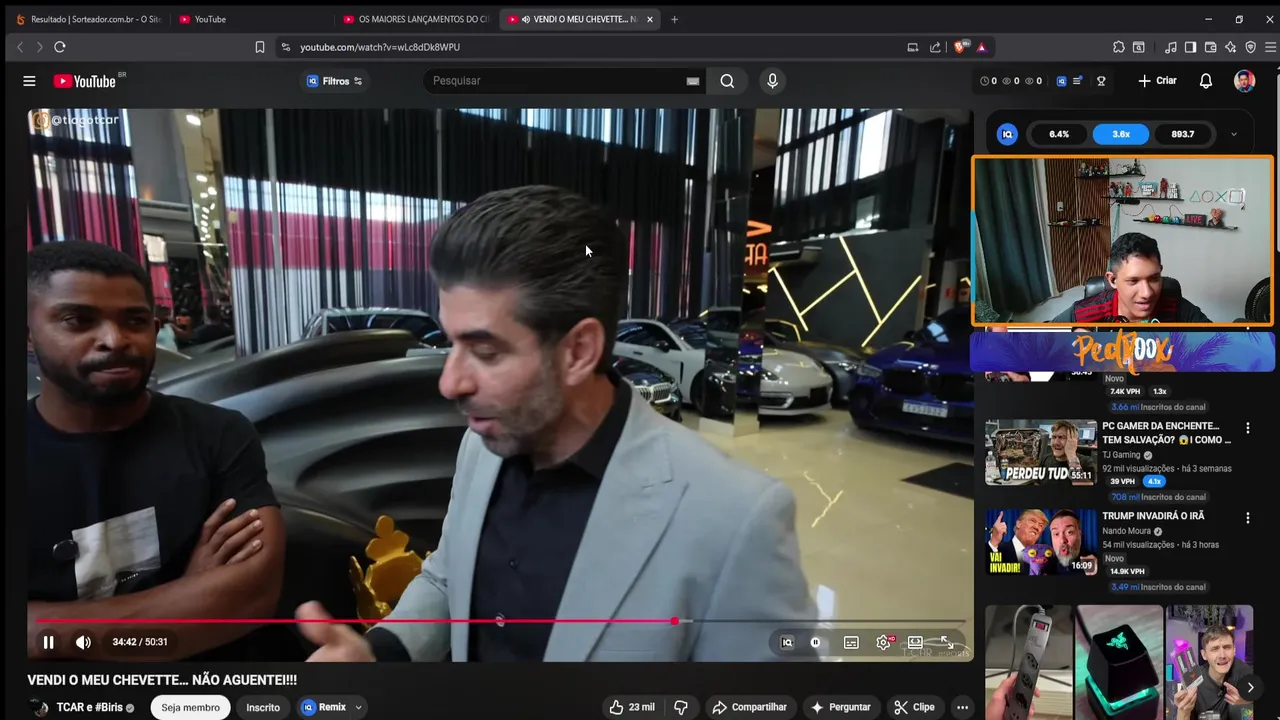Click the Compartilhar share button
The width and height of the screenshot is (1280, 720).
click(x=749, y=707)
